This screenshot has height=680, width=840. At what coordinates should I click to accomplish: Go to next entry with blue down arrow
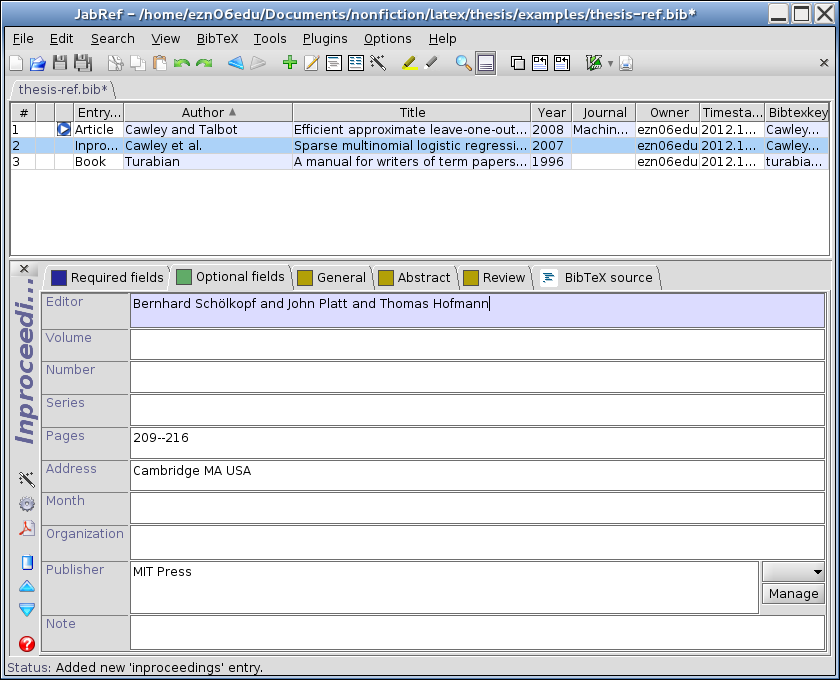pos(27,609)
